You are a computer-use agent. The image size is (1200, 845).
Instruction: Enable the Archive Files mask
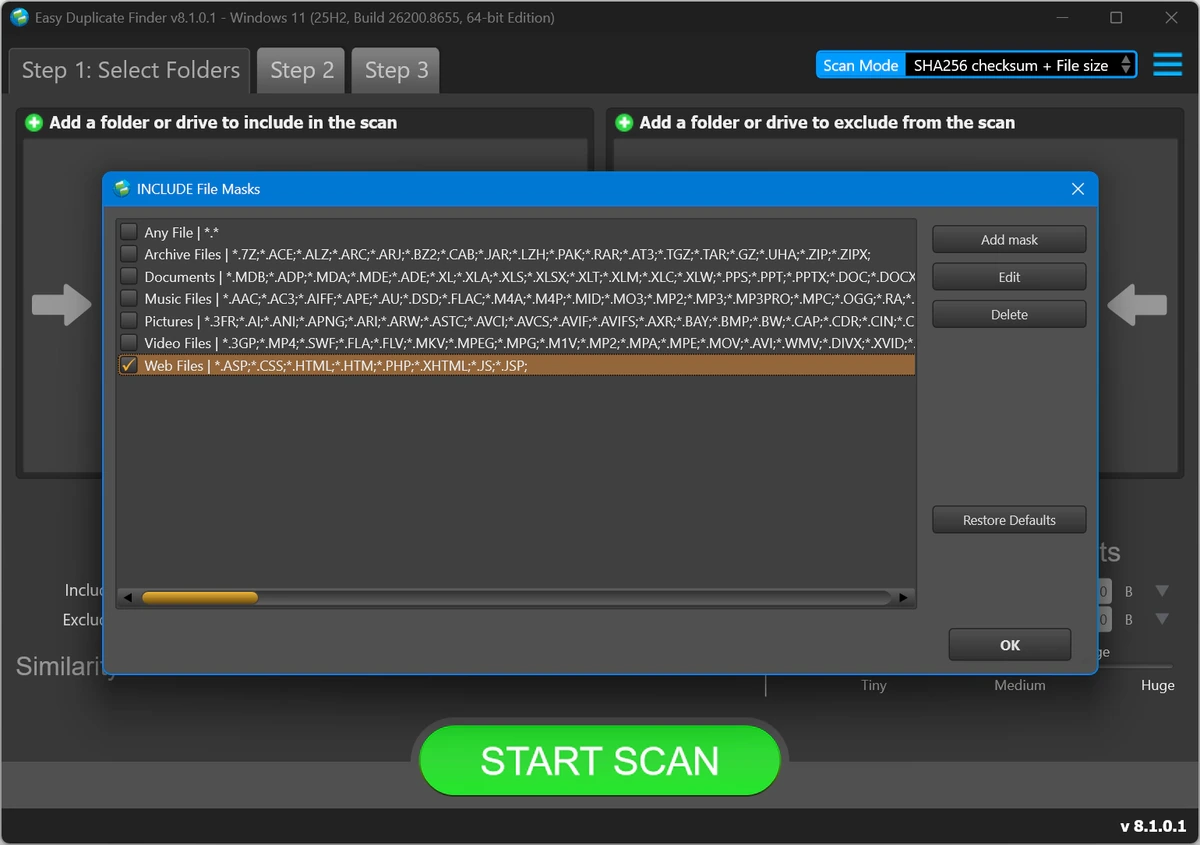click(129, 254)
